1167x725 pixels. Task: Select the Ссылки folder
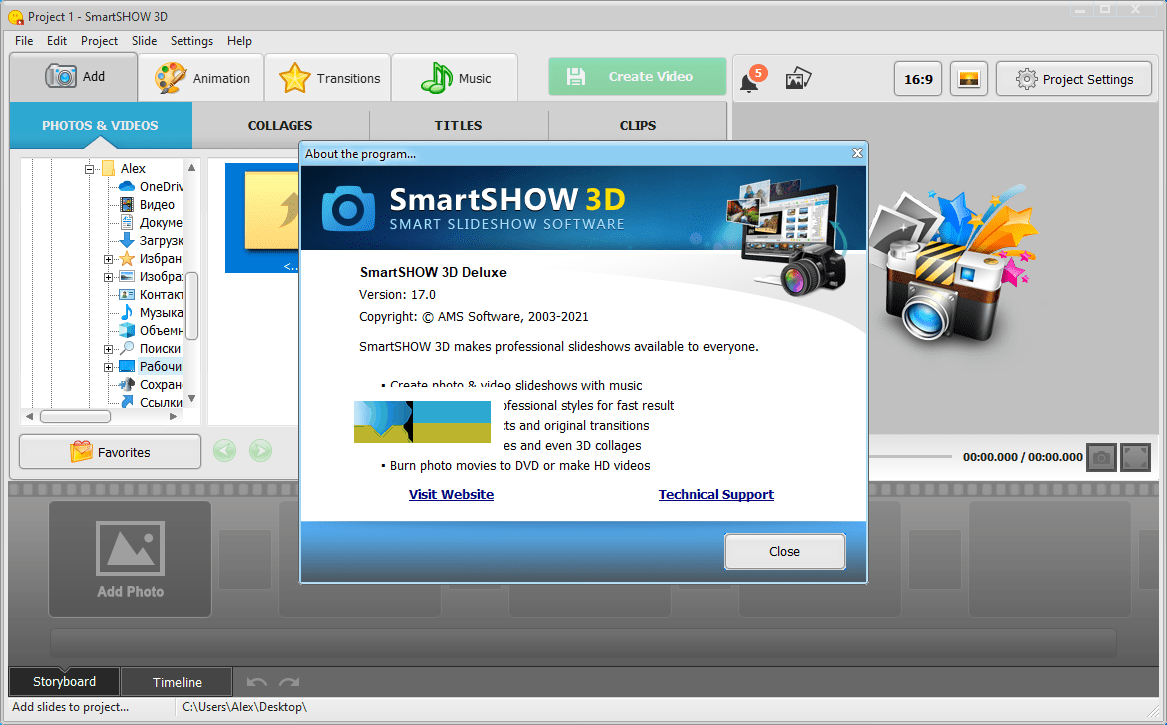point(151,403)
